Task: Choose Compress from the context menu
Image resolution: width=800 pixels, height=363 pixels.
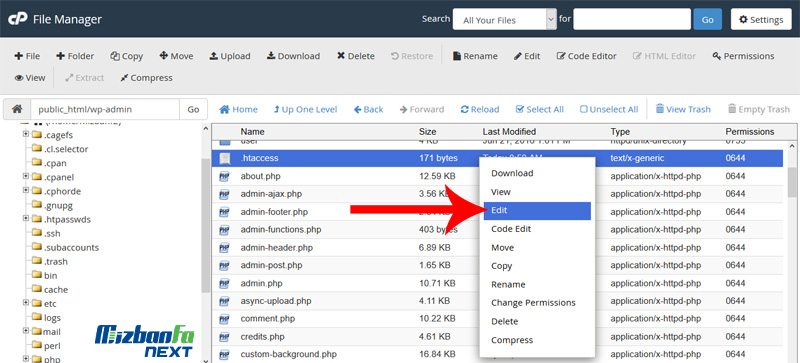Action: (537, 340)
